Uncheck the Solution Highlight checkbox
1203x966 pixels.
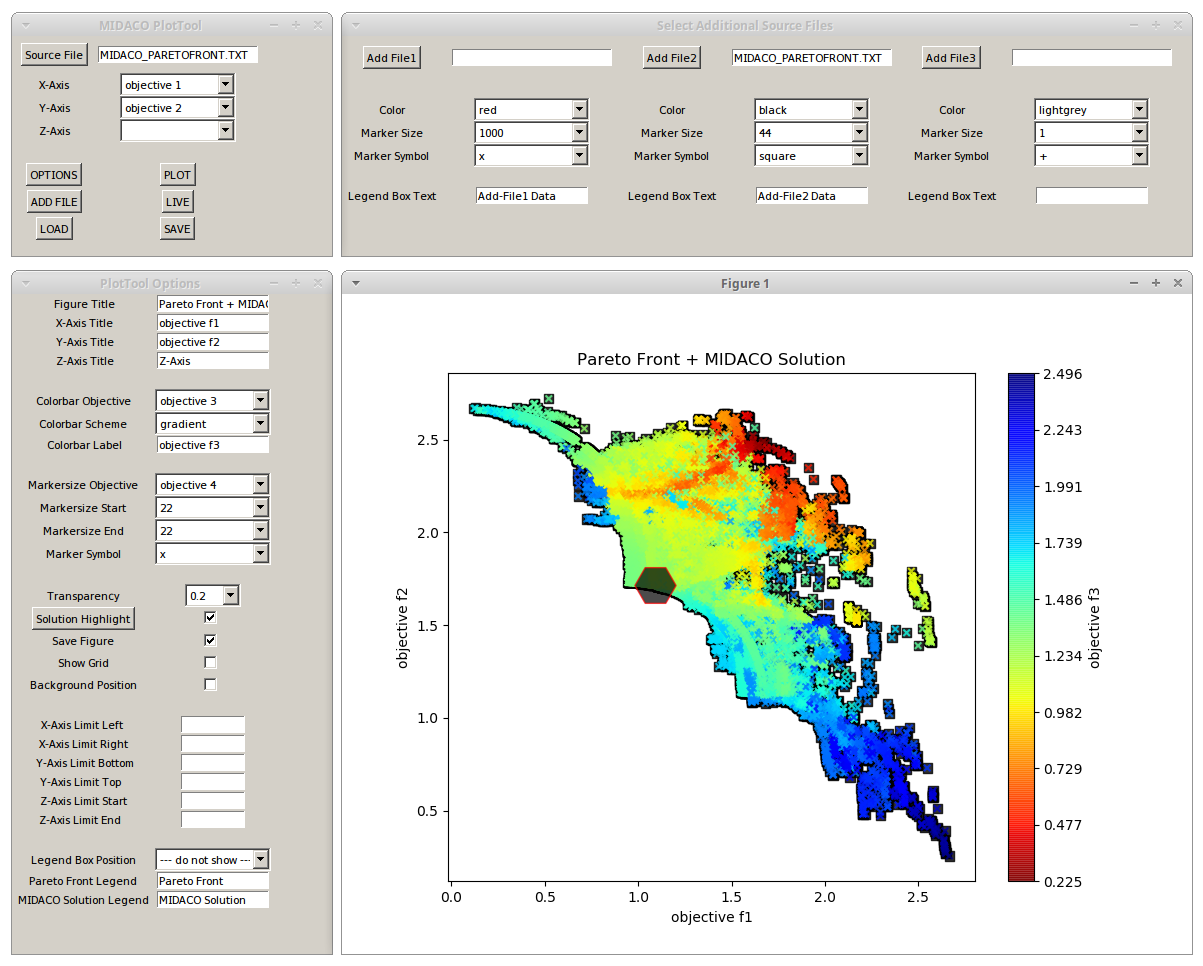pos(210,618)
